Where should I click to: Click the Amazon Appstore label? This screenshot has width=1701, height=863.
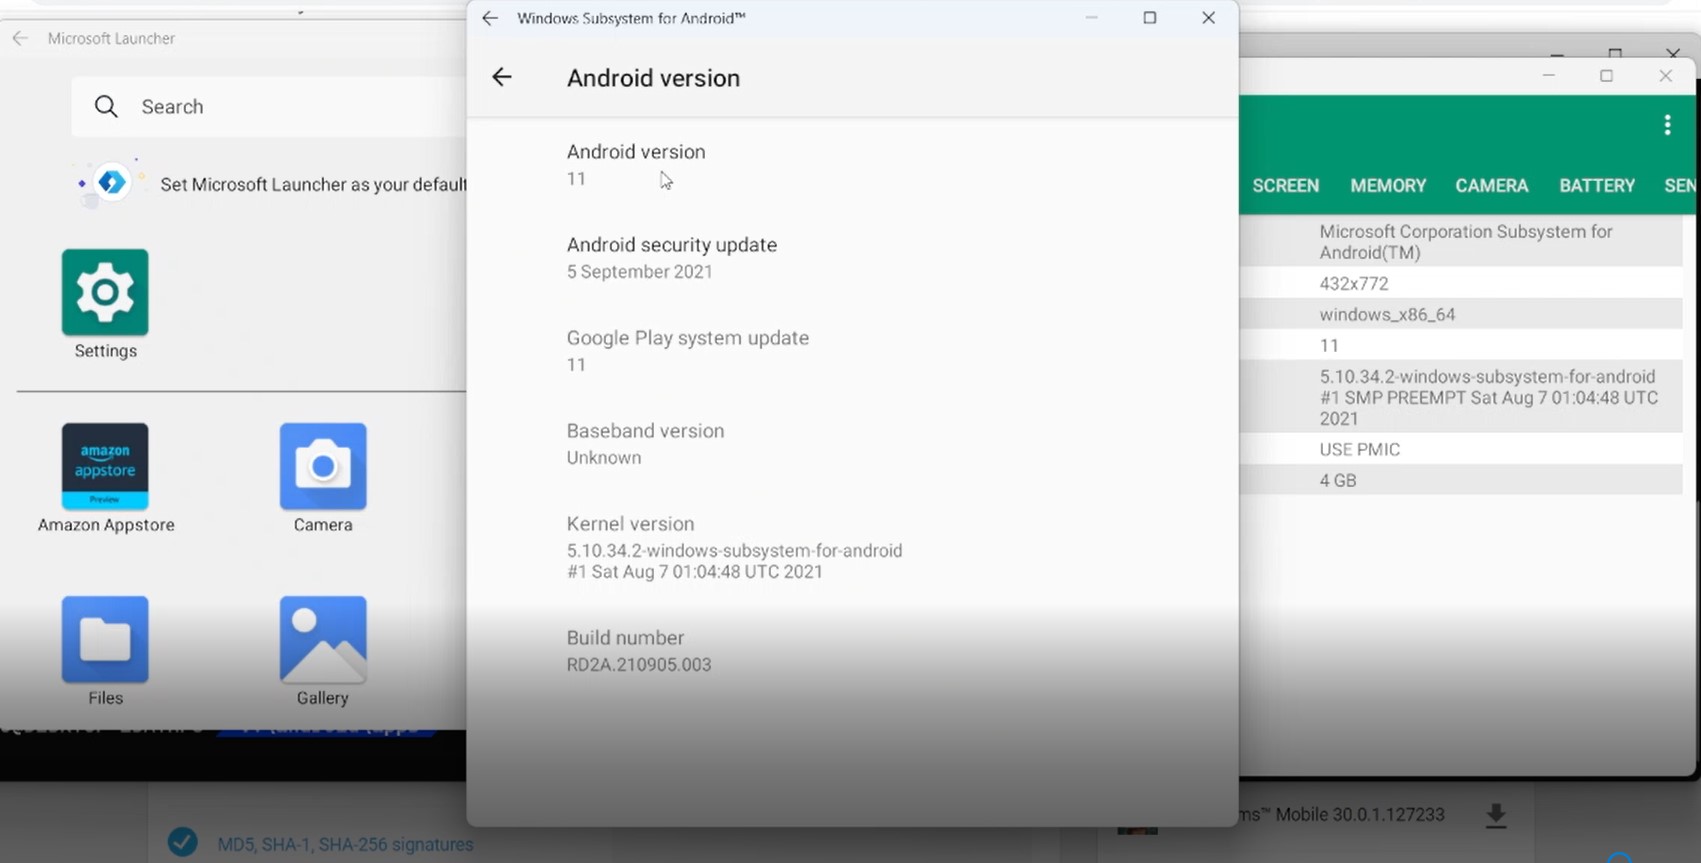[106, 525]
